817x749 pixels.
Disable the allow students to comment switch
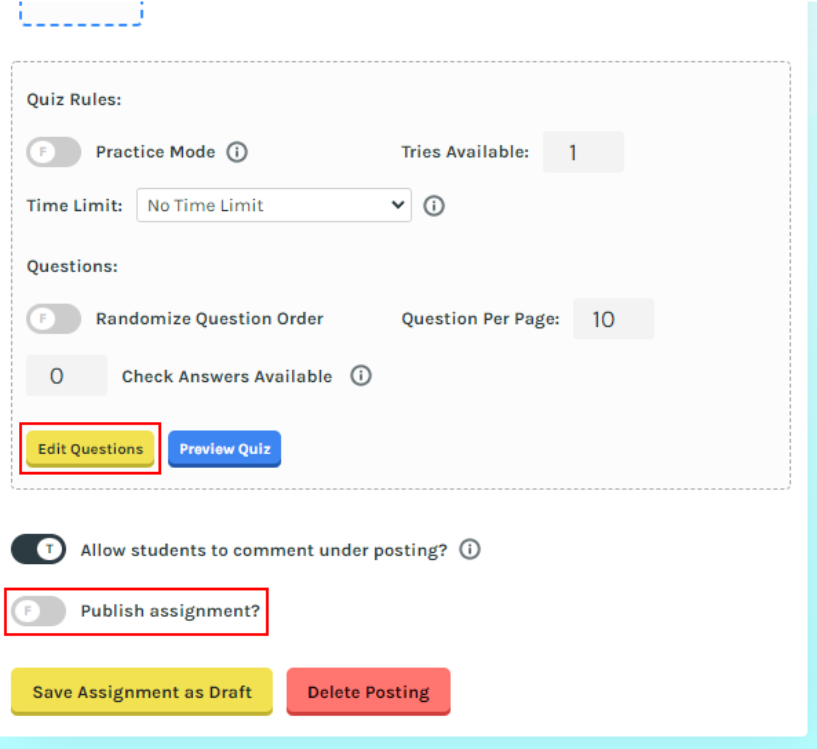point(38,549)
